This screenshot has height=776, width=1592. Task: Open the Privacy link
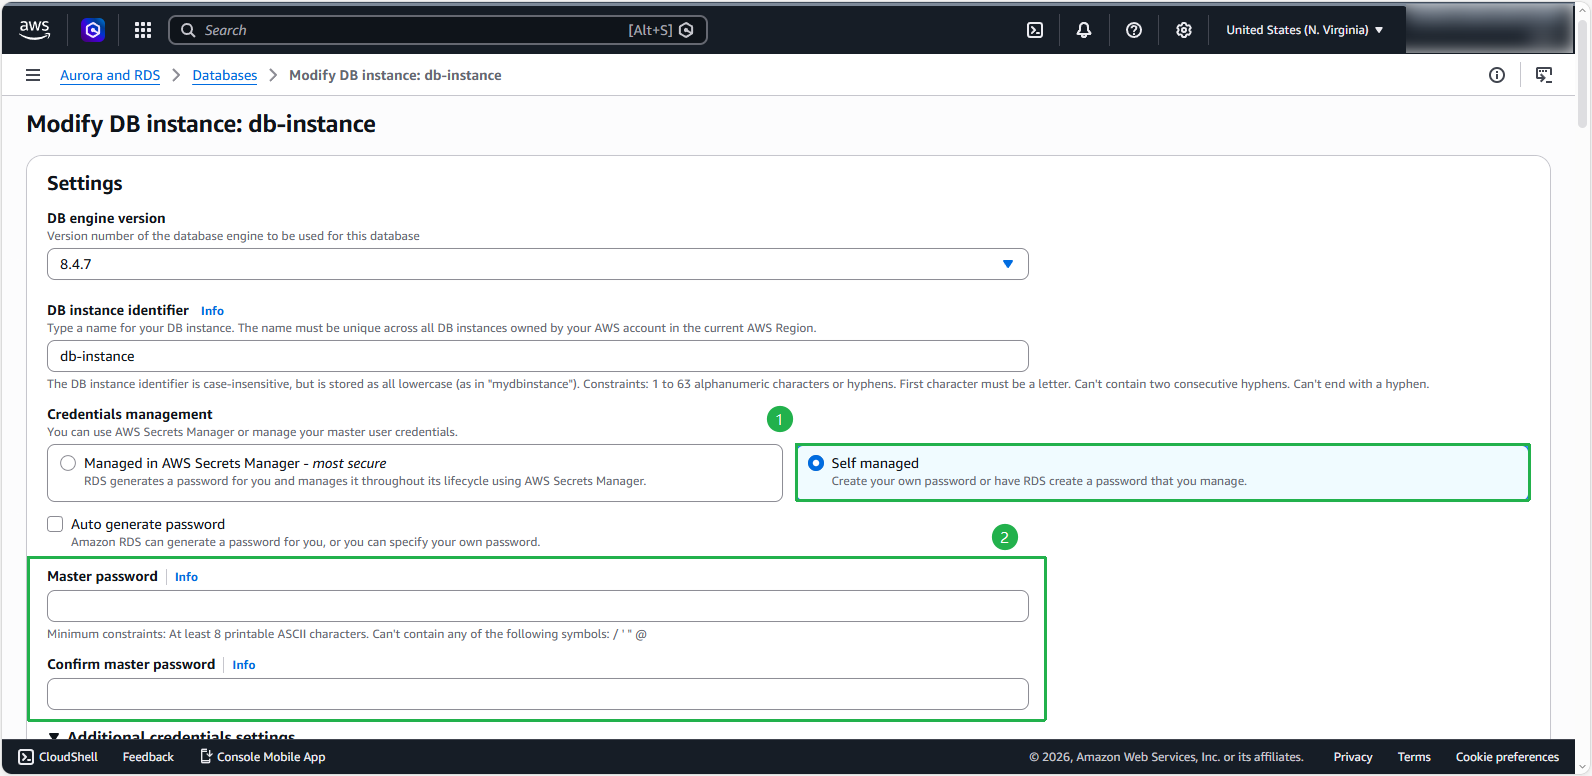pos(1353,757)
